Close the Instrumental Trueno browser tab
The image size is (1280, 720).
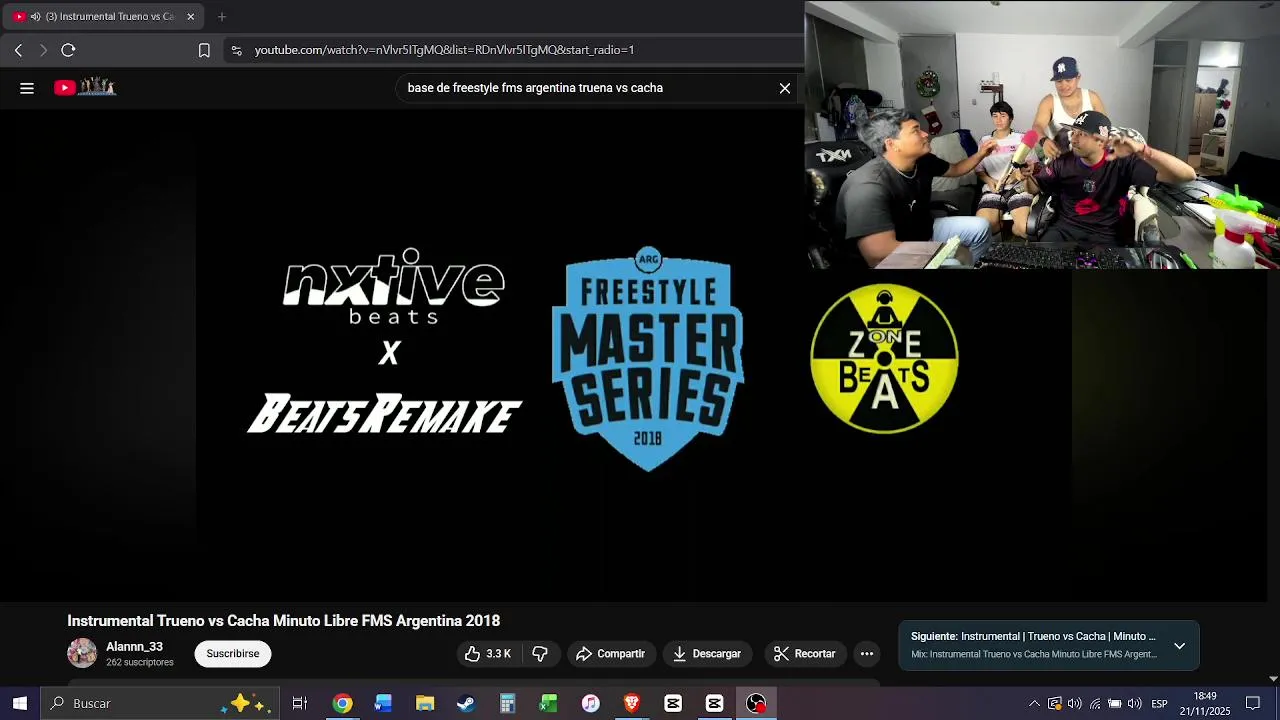[x=191, y=16]
